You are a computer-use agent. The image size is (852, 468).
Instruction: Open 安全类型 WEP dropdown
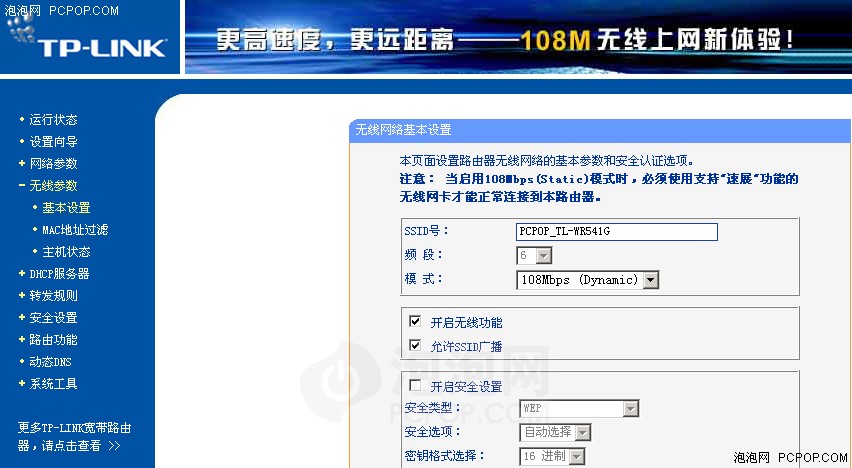pyautogui.click(x=579, y=408)
